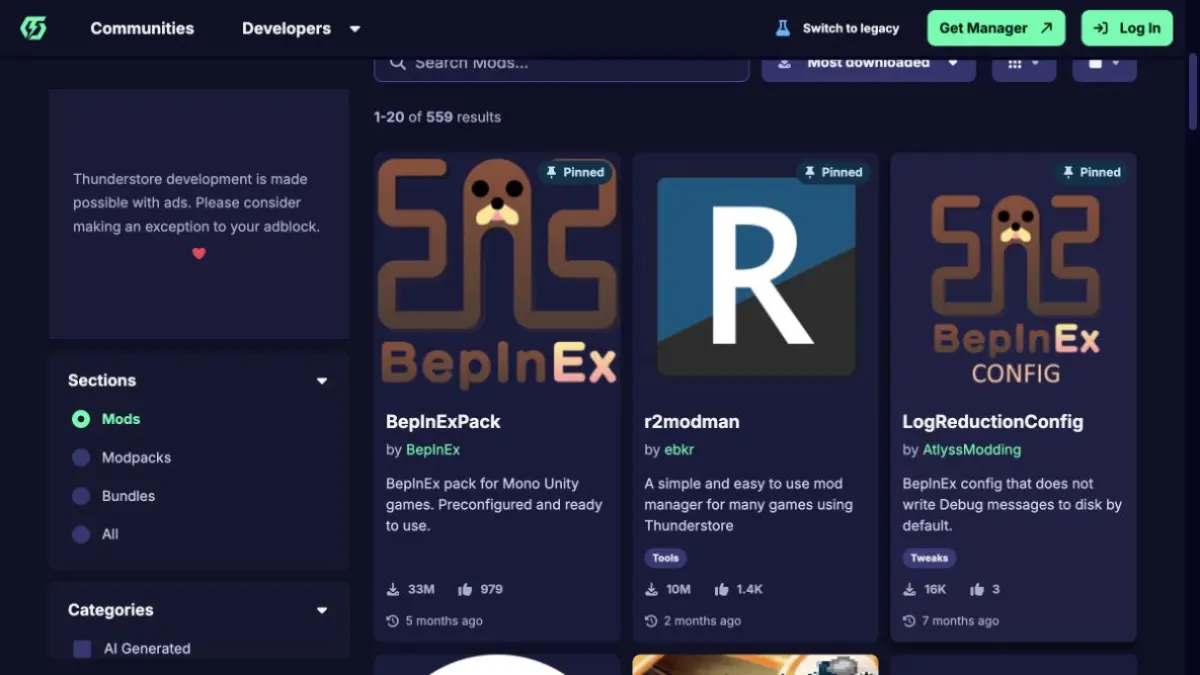Open the BepInExPack title link
Screen dimensions: 1200x675
(443, 422)
